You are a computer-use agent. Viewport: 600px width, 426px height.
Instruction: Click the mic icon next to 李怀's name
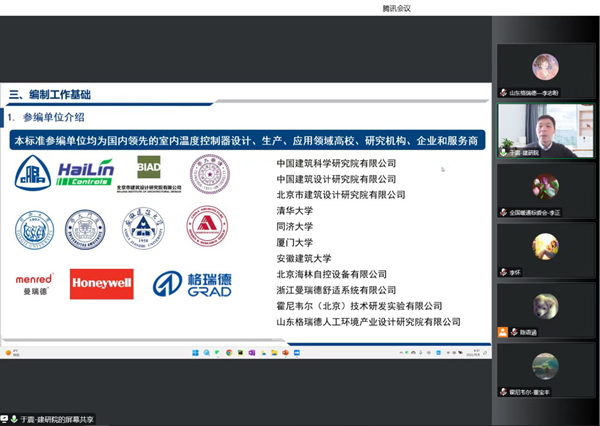[x=503, y=271]
